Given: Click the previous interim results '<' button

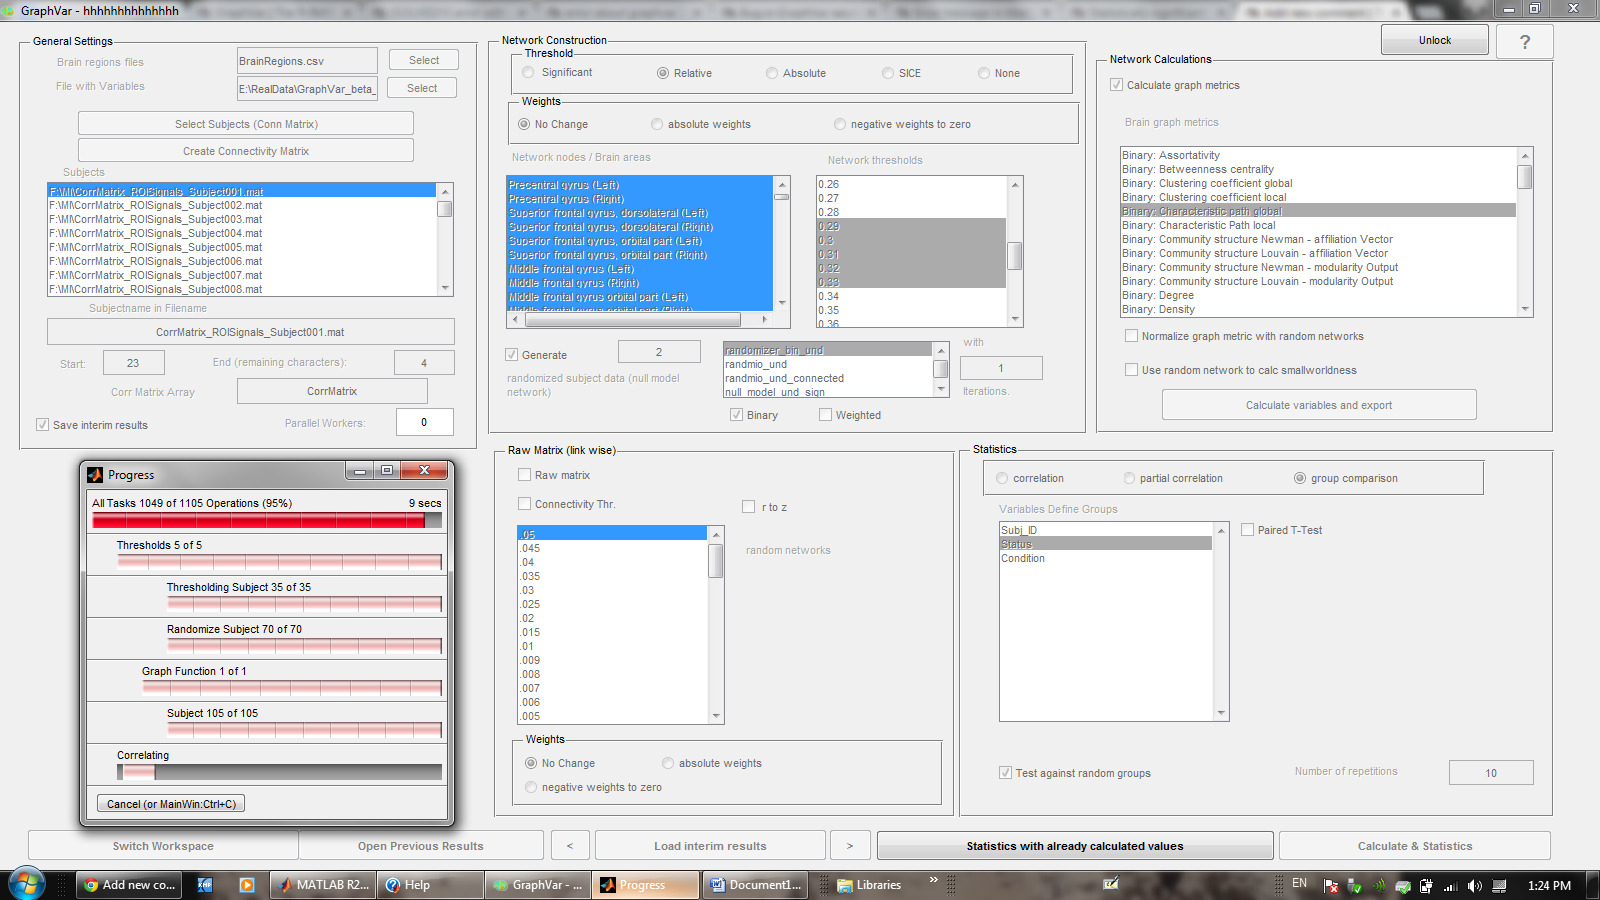Looking at the screenshot, I should point(570,846).
